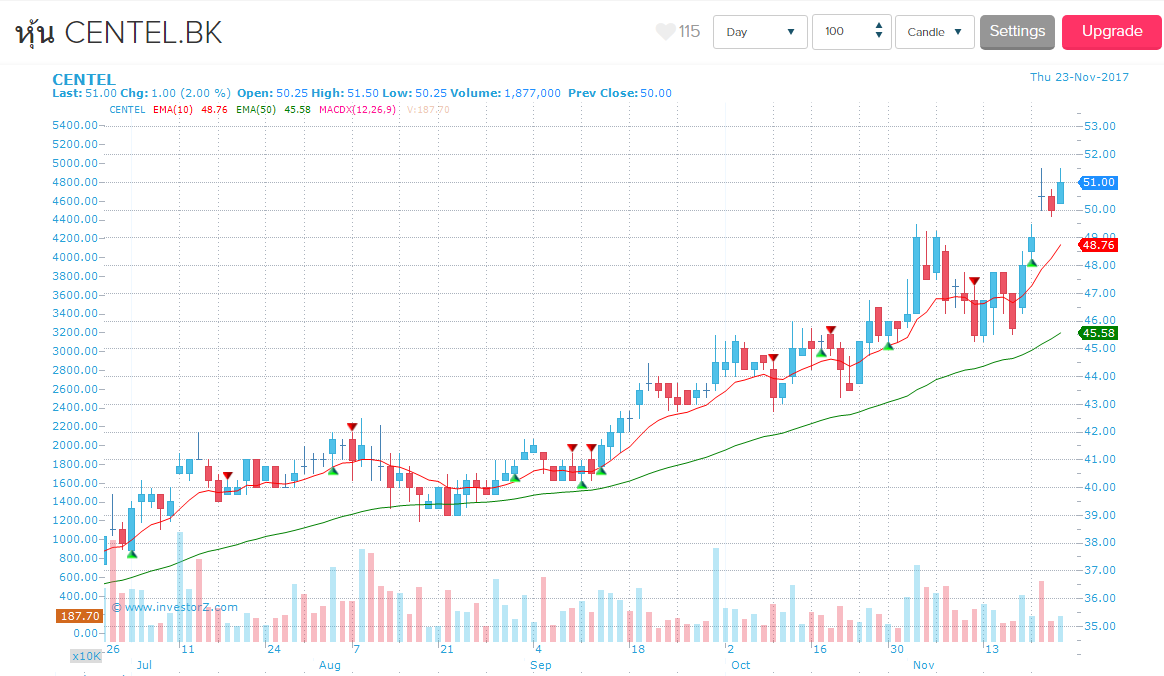Click the 115 favorites count
1164x676 pixels.
click(x=689, y=31)
